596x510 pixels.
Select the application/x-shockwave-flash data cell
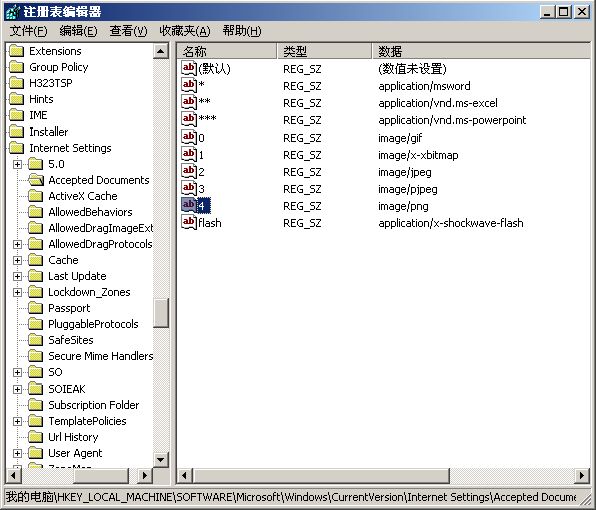[451, 223]
